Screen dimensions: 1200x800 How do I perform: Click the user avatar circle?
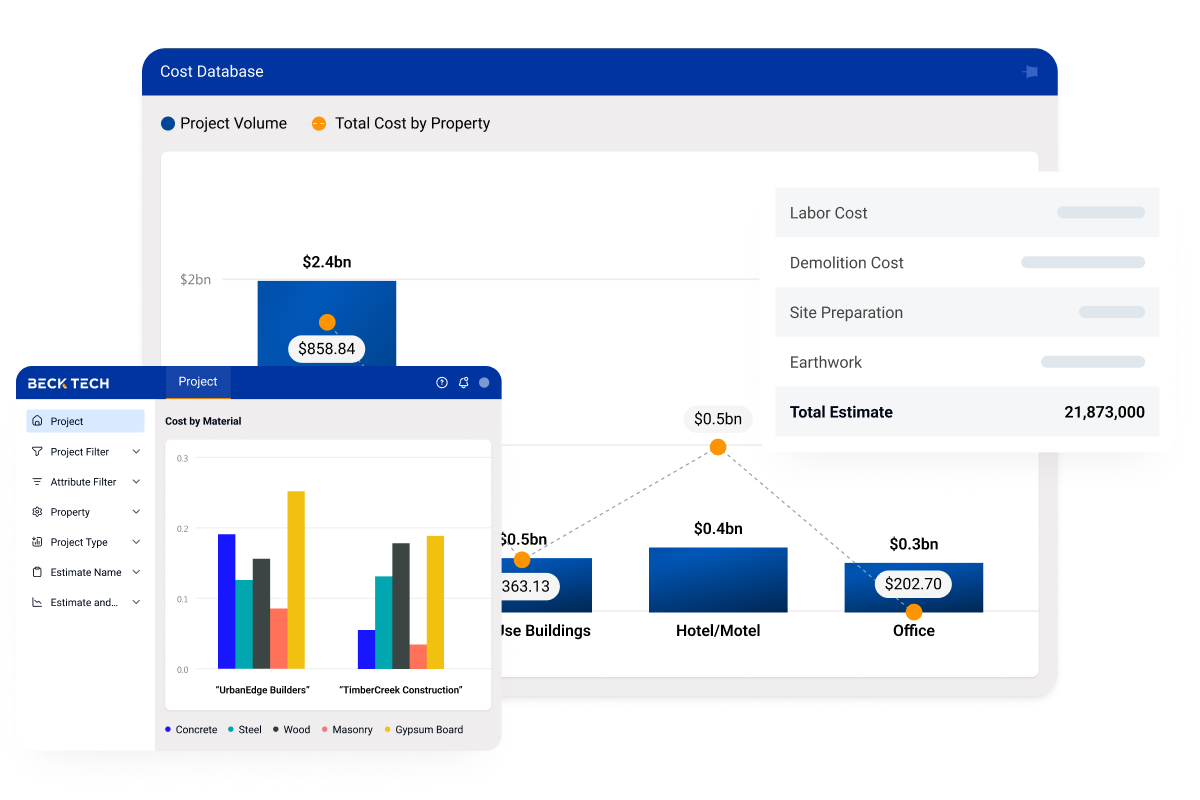[485, 383]
